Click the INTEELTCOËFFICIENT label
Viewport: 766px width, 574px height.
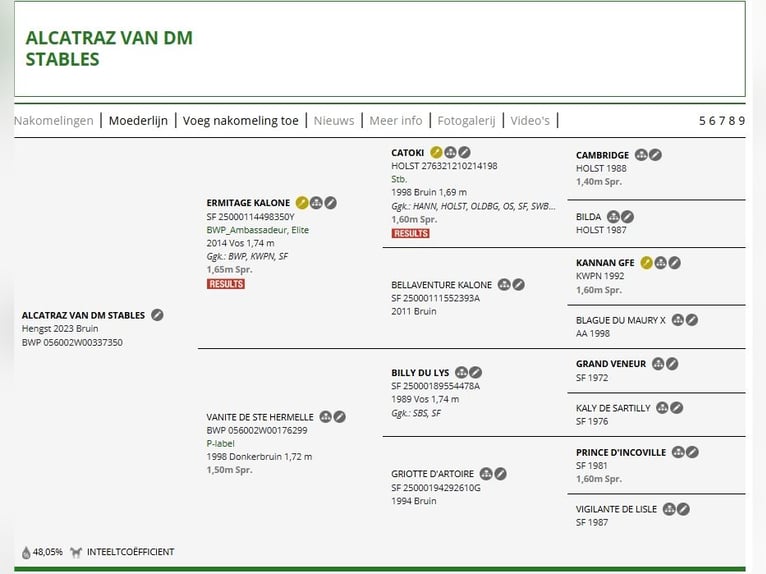click(130, 552)
